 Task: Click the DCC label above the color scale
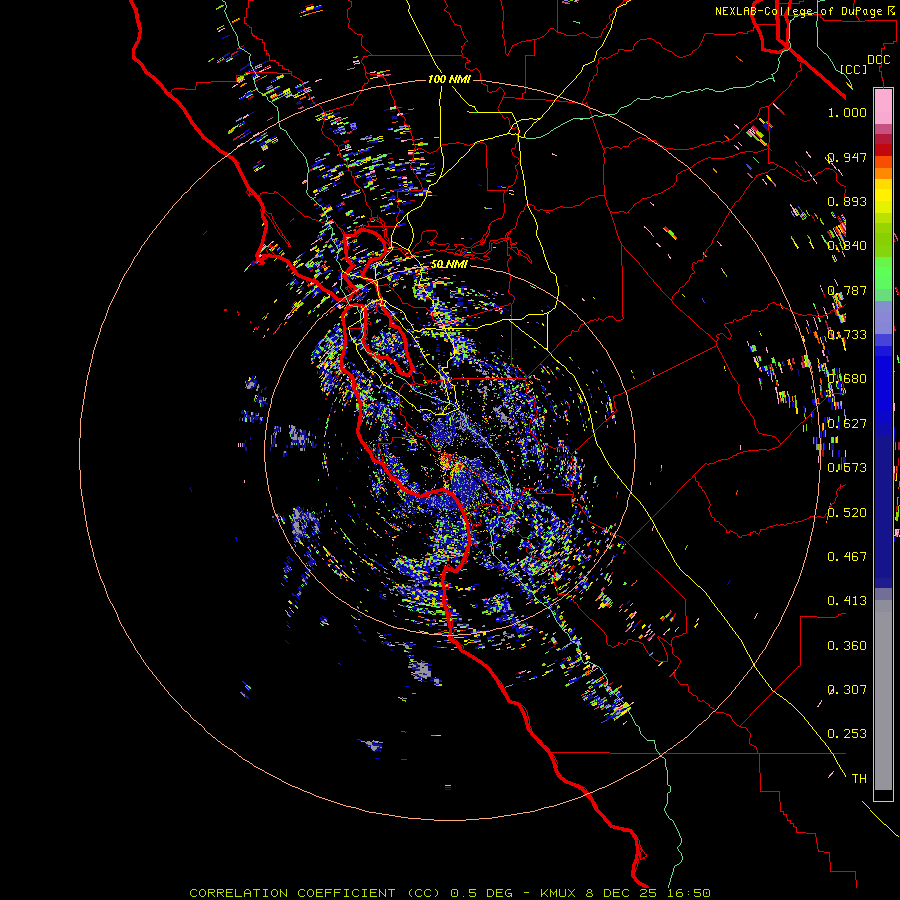coord(878,60)
